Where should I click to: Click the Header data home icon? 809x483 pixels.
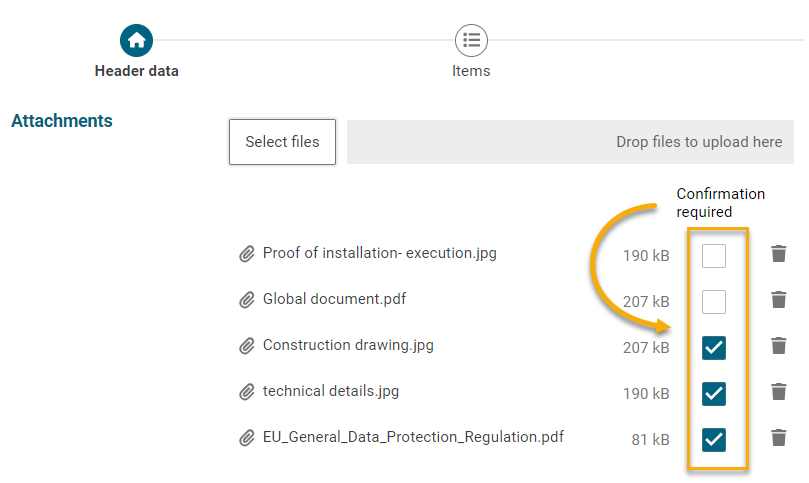(x=137, y=41)
